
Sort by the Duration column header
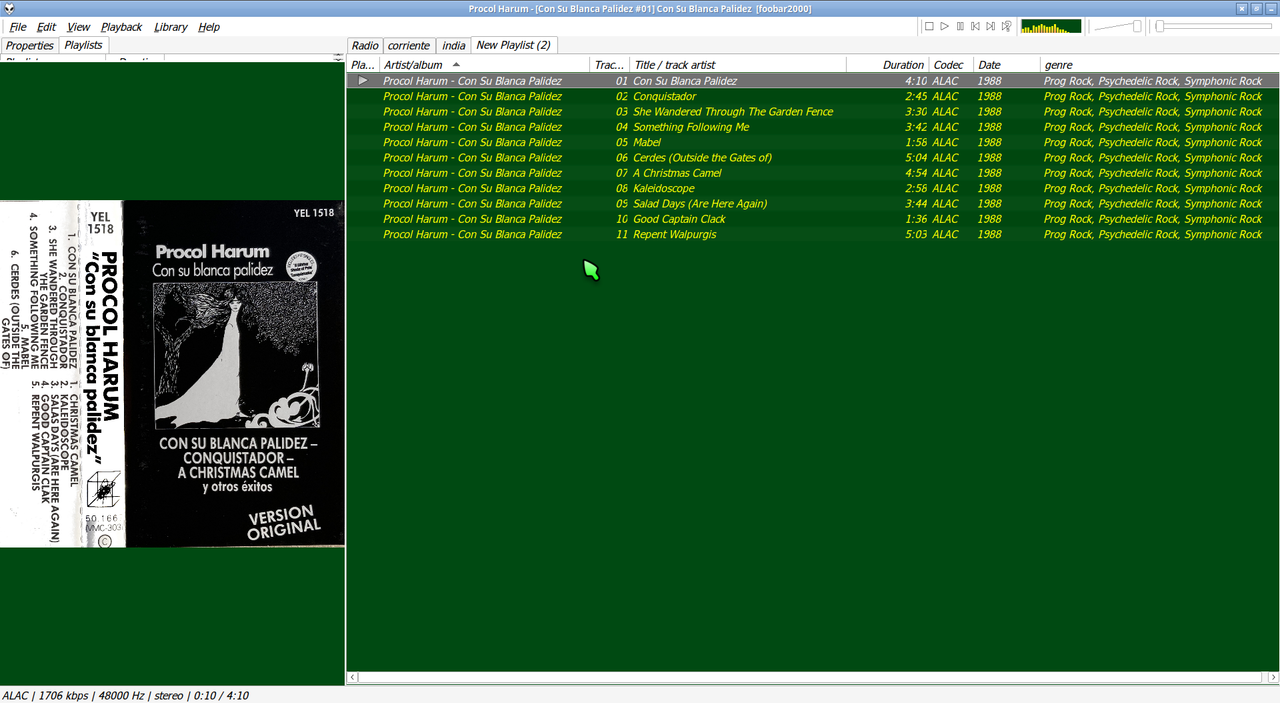pos(888,65)
